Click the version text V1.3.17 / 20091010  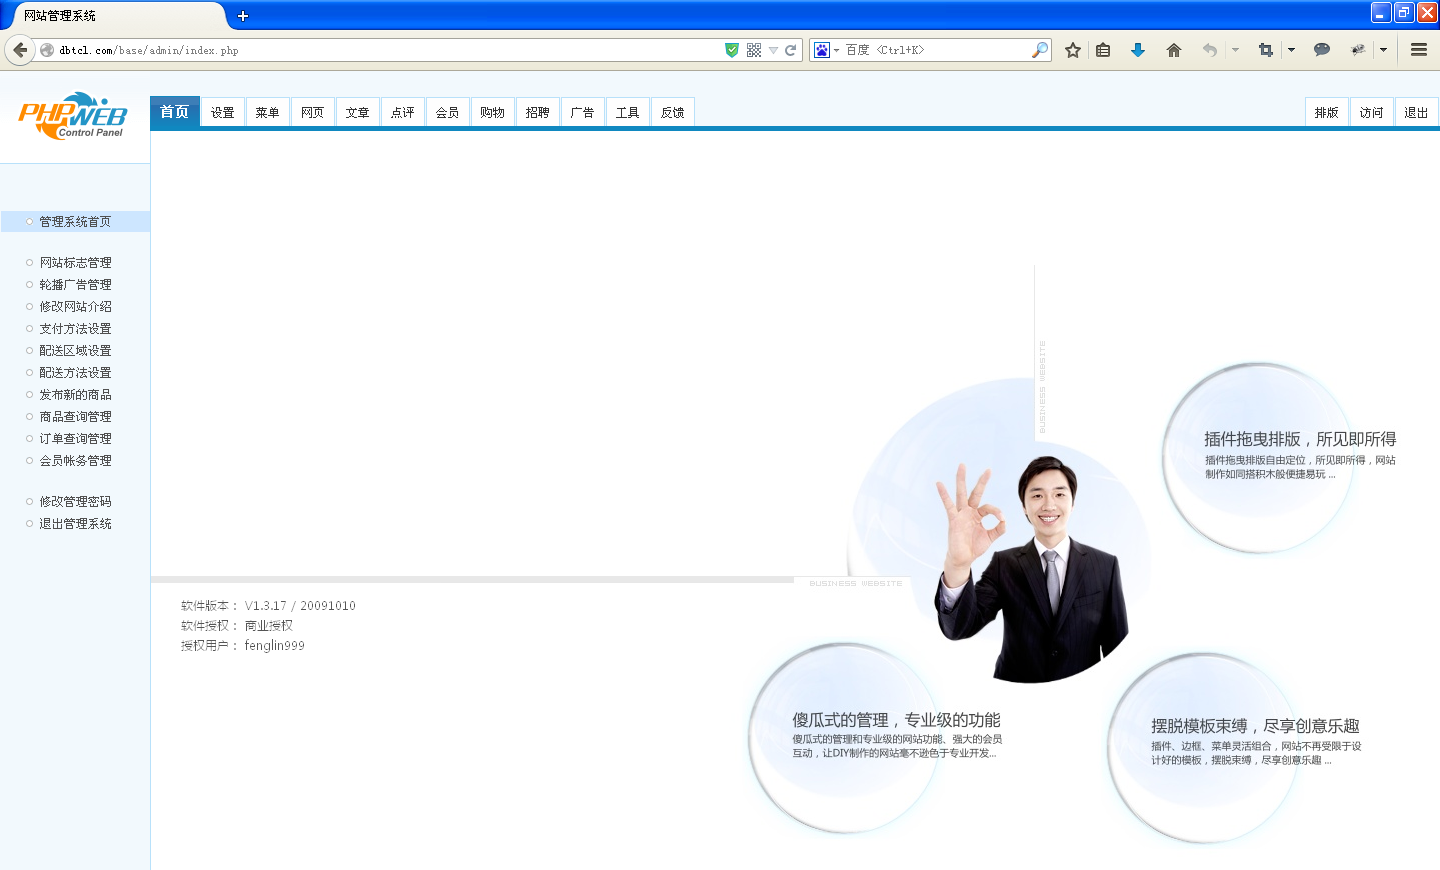(x=300, y=606)
